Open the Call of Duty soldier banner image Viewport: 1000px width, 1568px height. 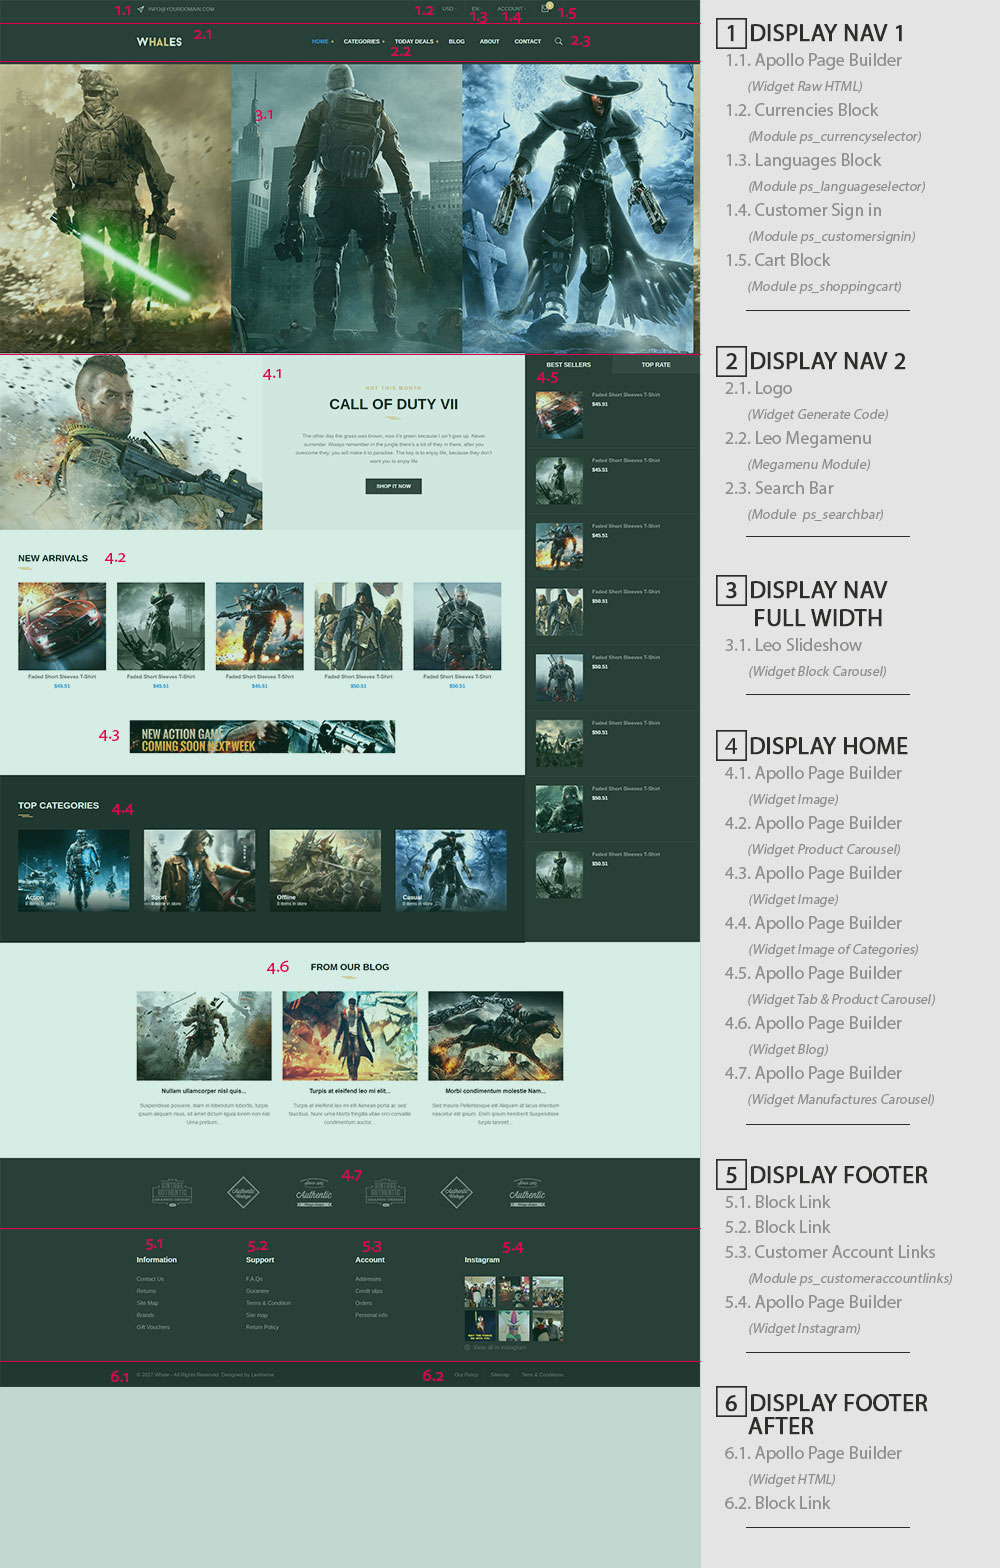click(131, 442)
